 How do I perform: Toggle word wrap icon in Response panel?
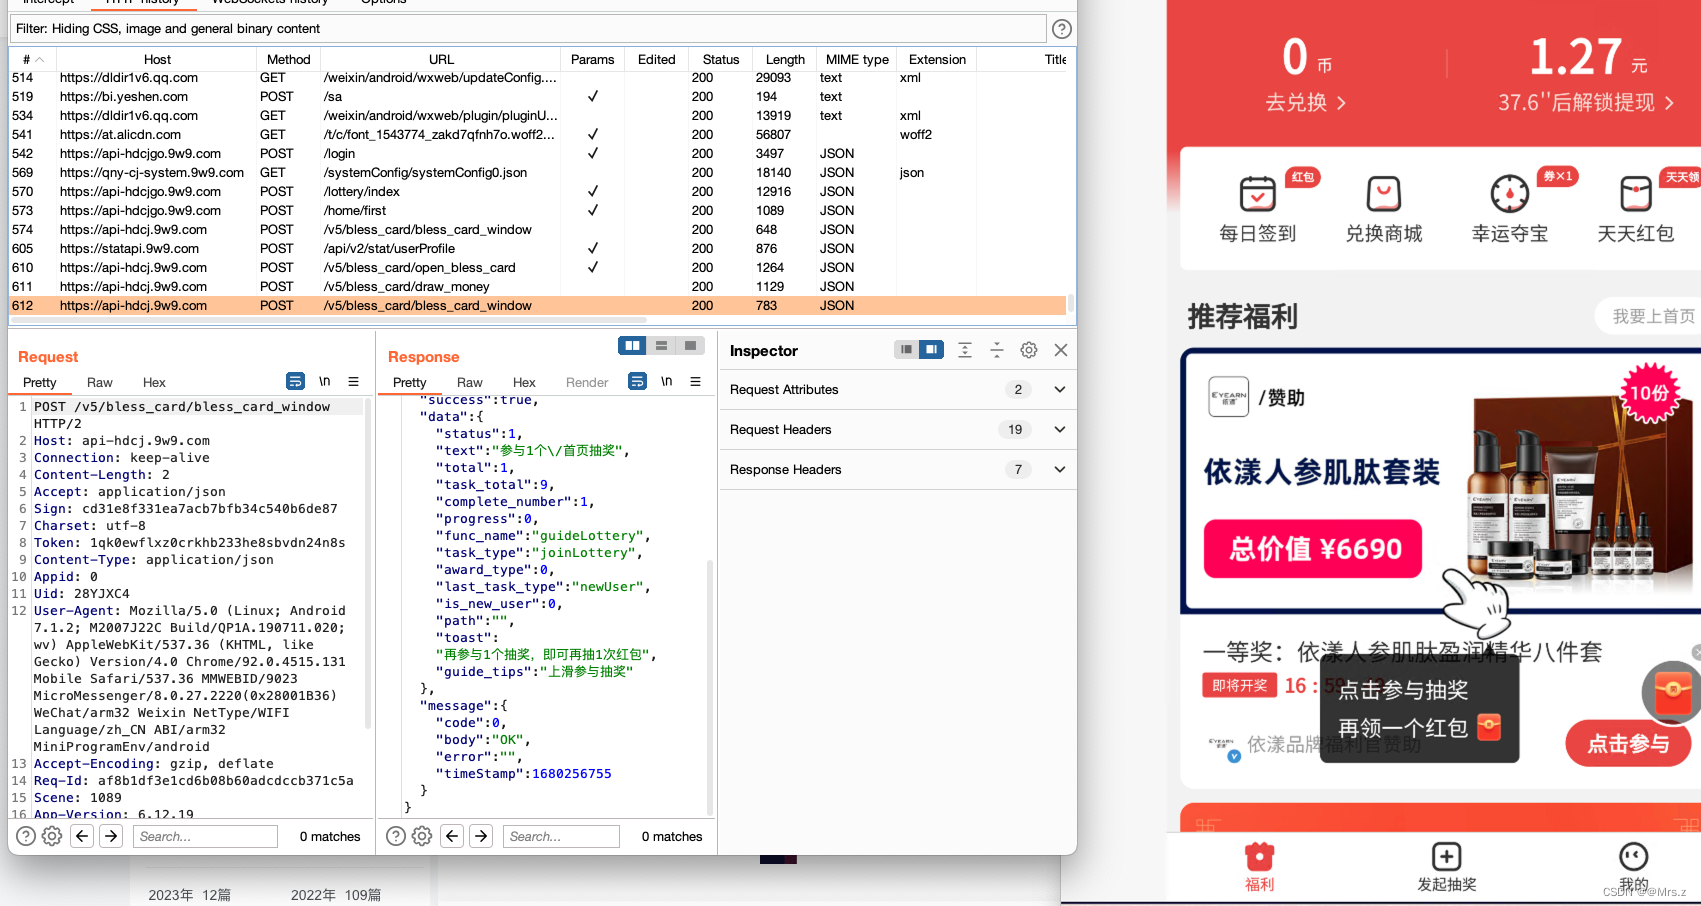[x=637, y=381]
